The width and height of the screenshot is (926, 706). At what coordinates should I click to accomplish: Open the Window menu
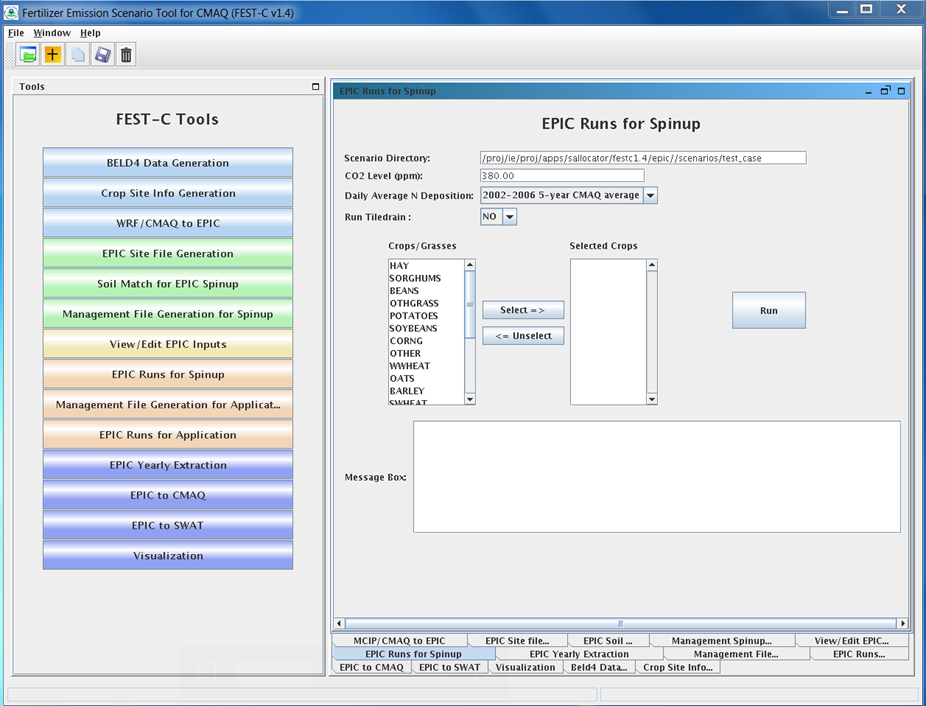pos(52,33)
